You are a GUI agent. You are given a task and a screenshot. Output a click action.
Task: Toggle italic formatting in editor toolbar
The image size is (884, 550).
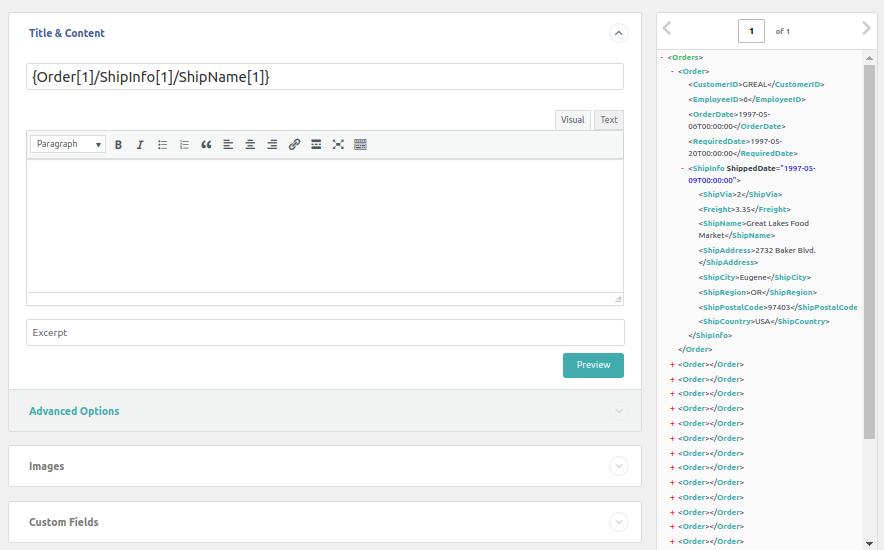(140, 145)
